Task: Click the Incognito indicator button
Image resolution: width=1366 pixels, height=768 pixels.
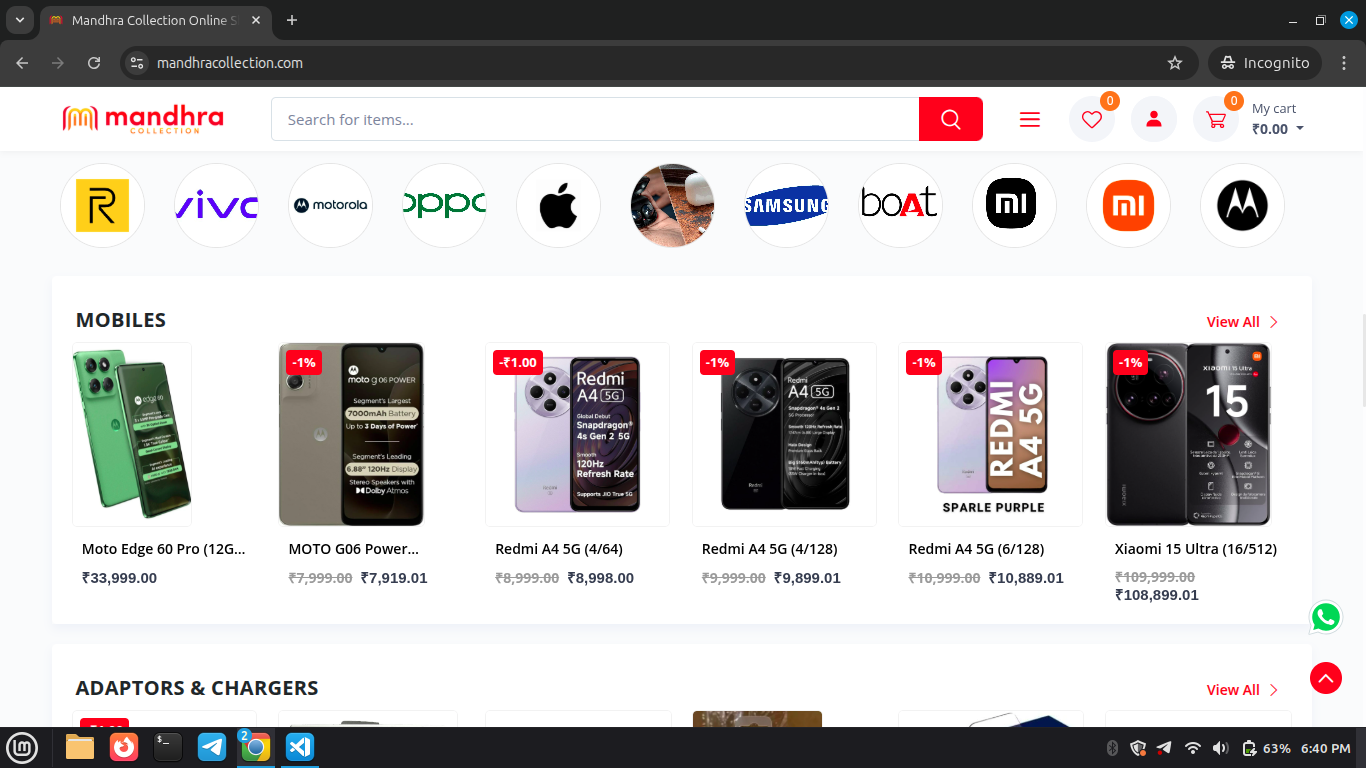Action: tap(1265, 62)
